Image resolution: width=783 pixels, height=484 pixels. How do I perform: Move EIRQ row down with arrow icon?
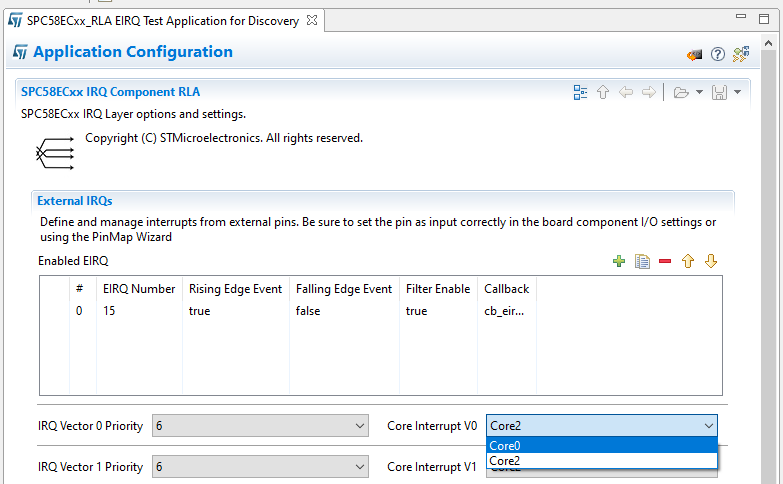click(711, 261)
